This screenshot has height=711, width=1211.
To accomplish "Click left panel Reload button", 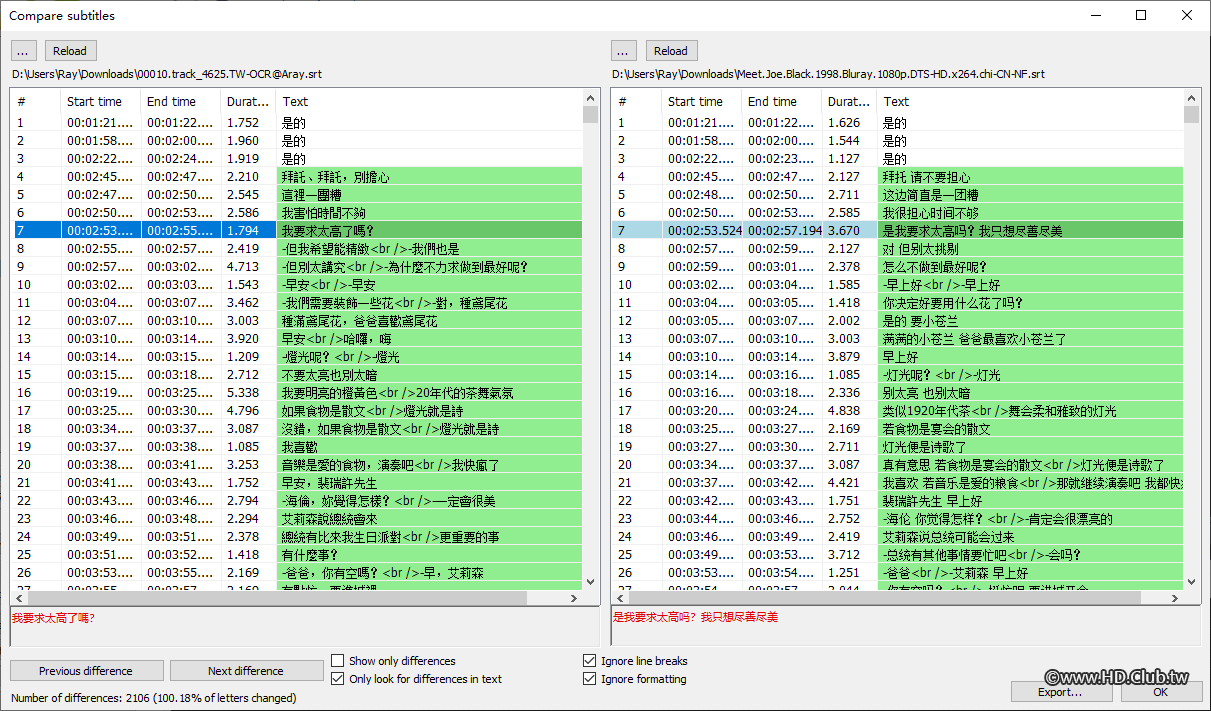I will pos(70,51).
